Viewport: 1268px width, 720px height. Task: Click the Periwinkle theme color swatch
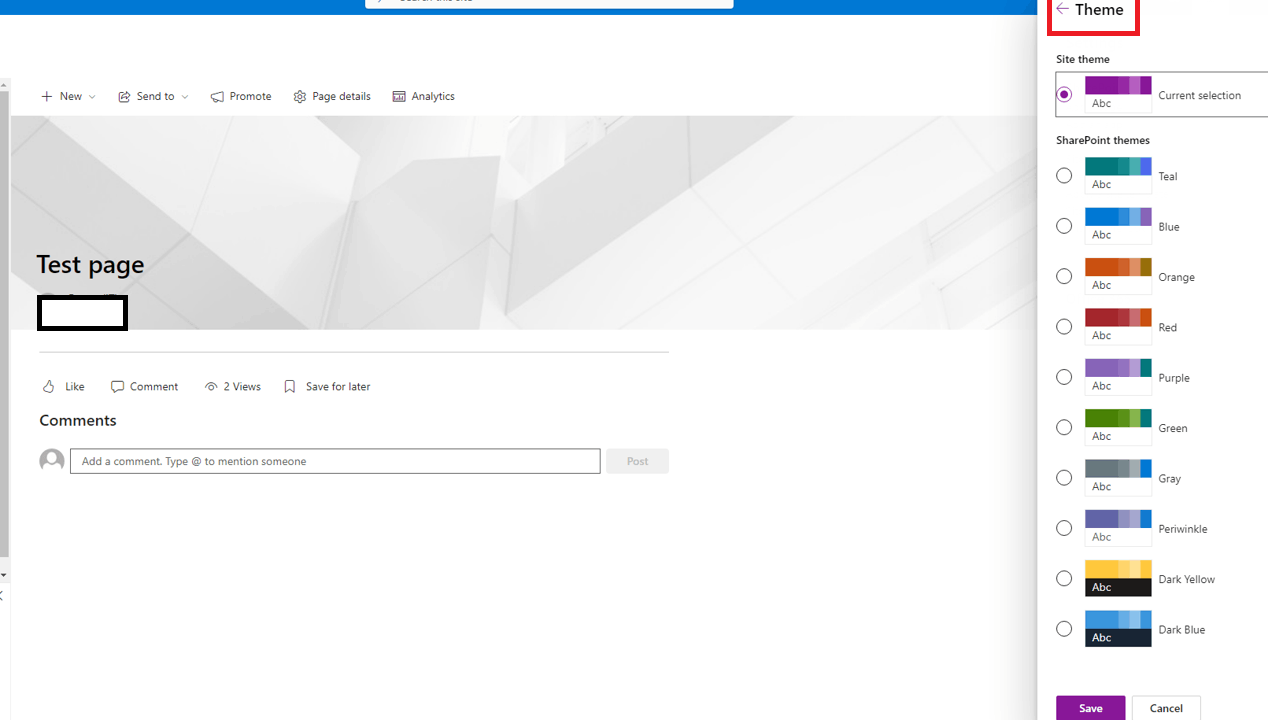tap(1118, 528)
